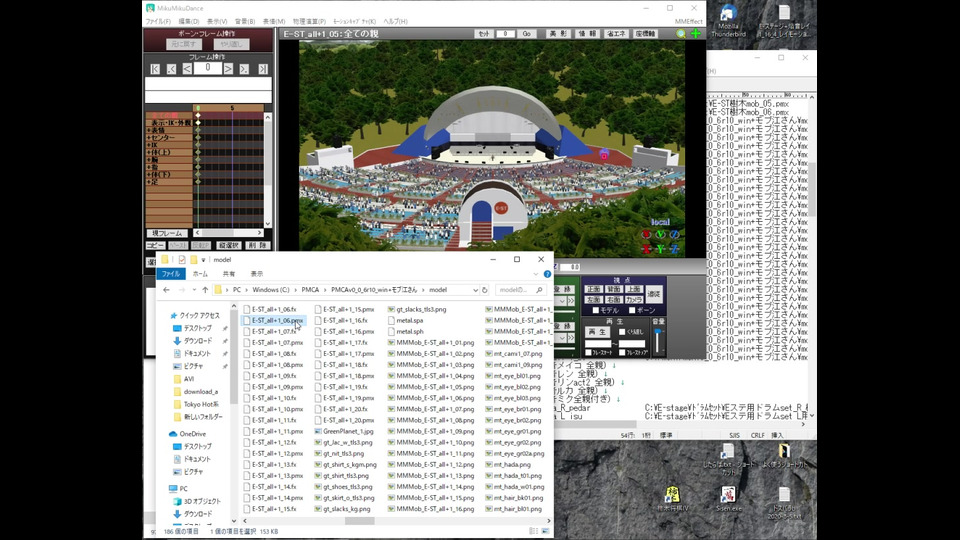Jump to last frame in MMD frame controls

pos(263,69)
